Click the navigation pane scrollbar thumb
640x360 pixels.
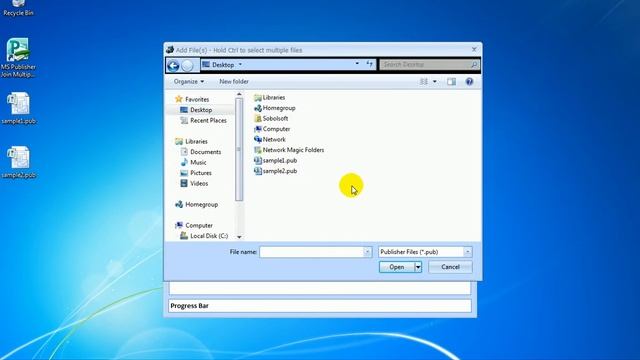(x=239, y=150)
